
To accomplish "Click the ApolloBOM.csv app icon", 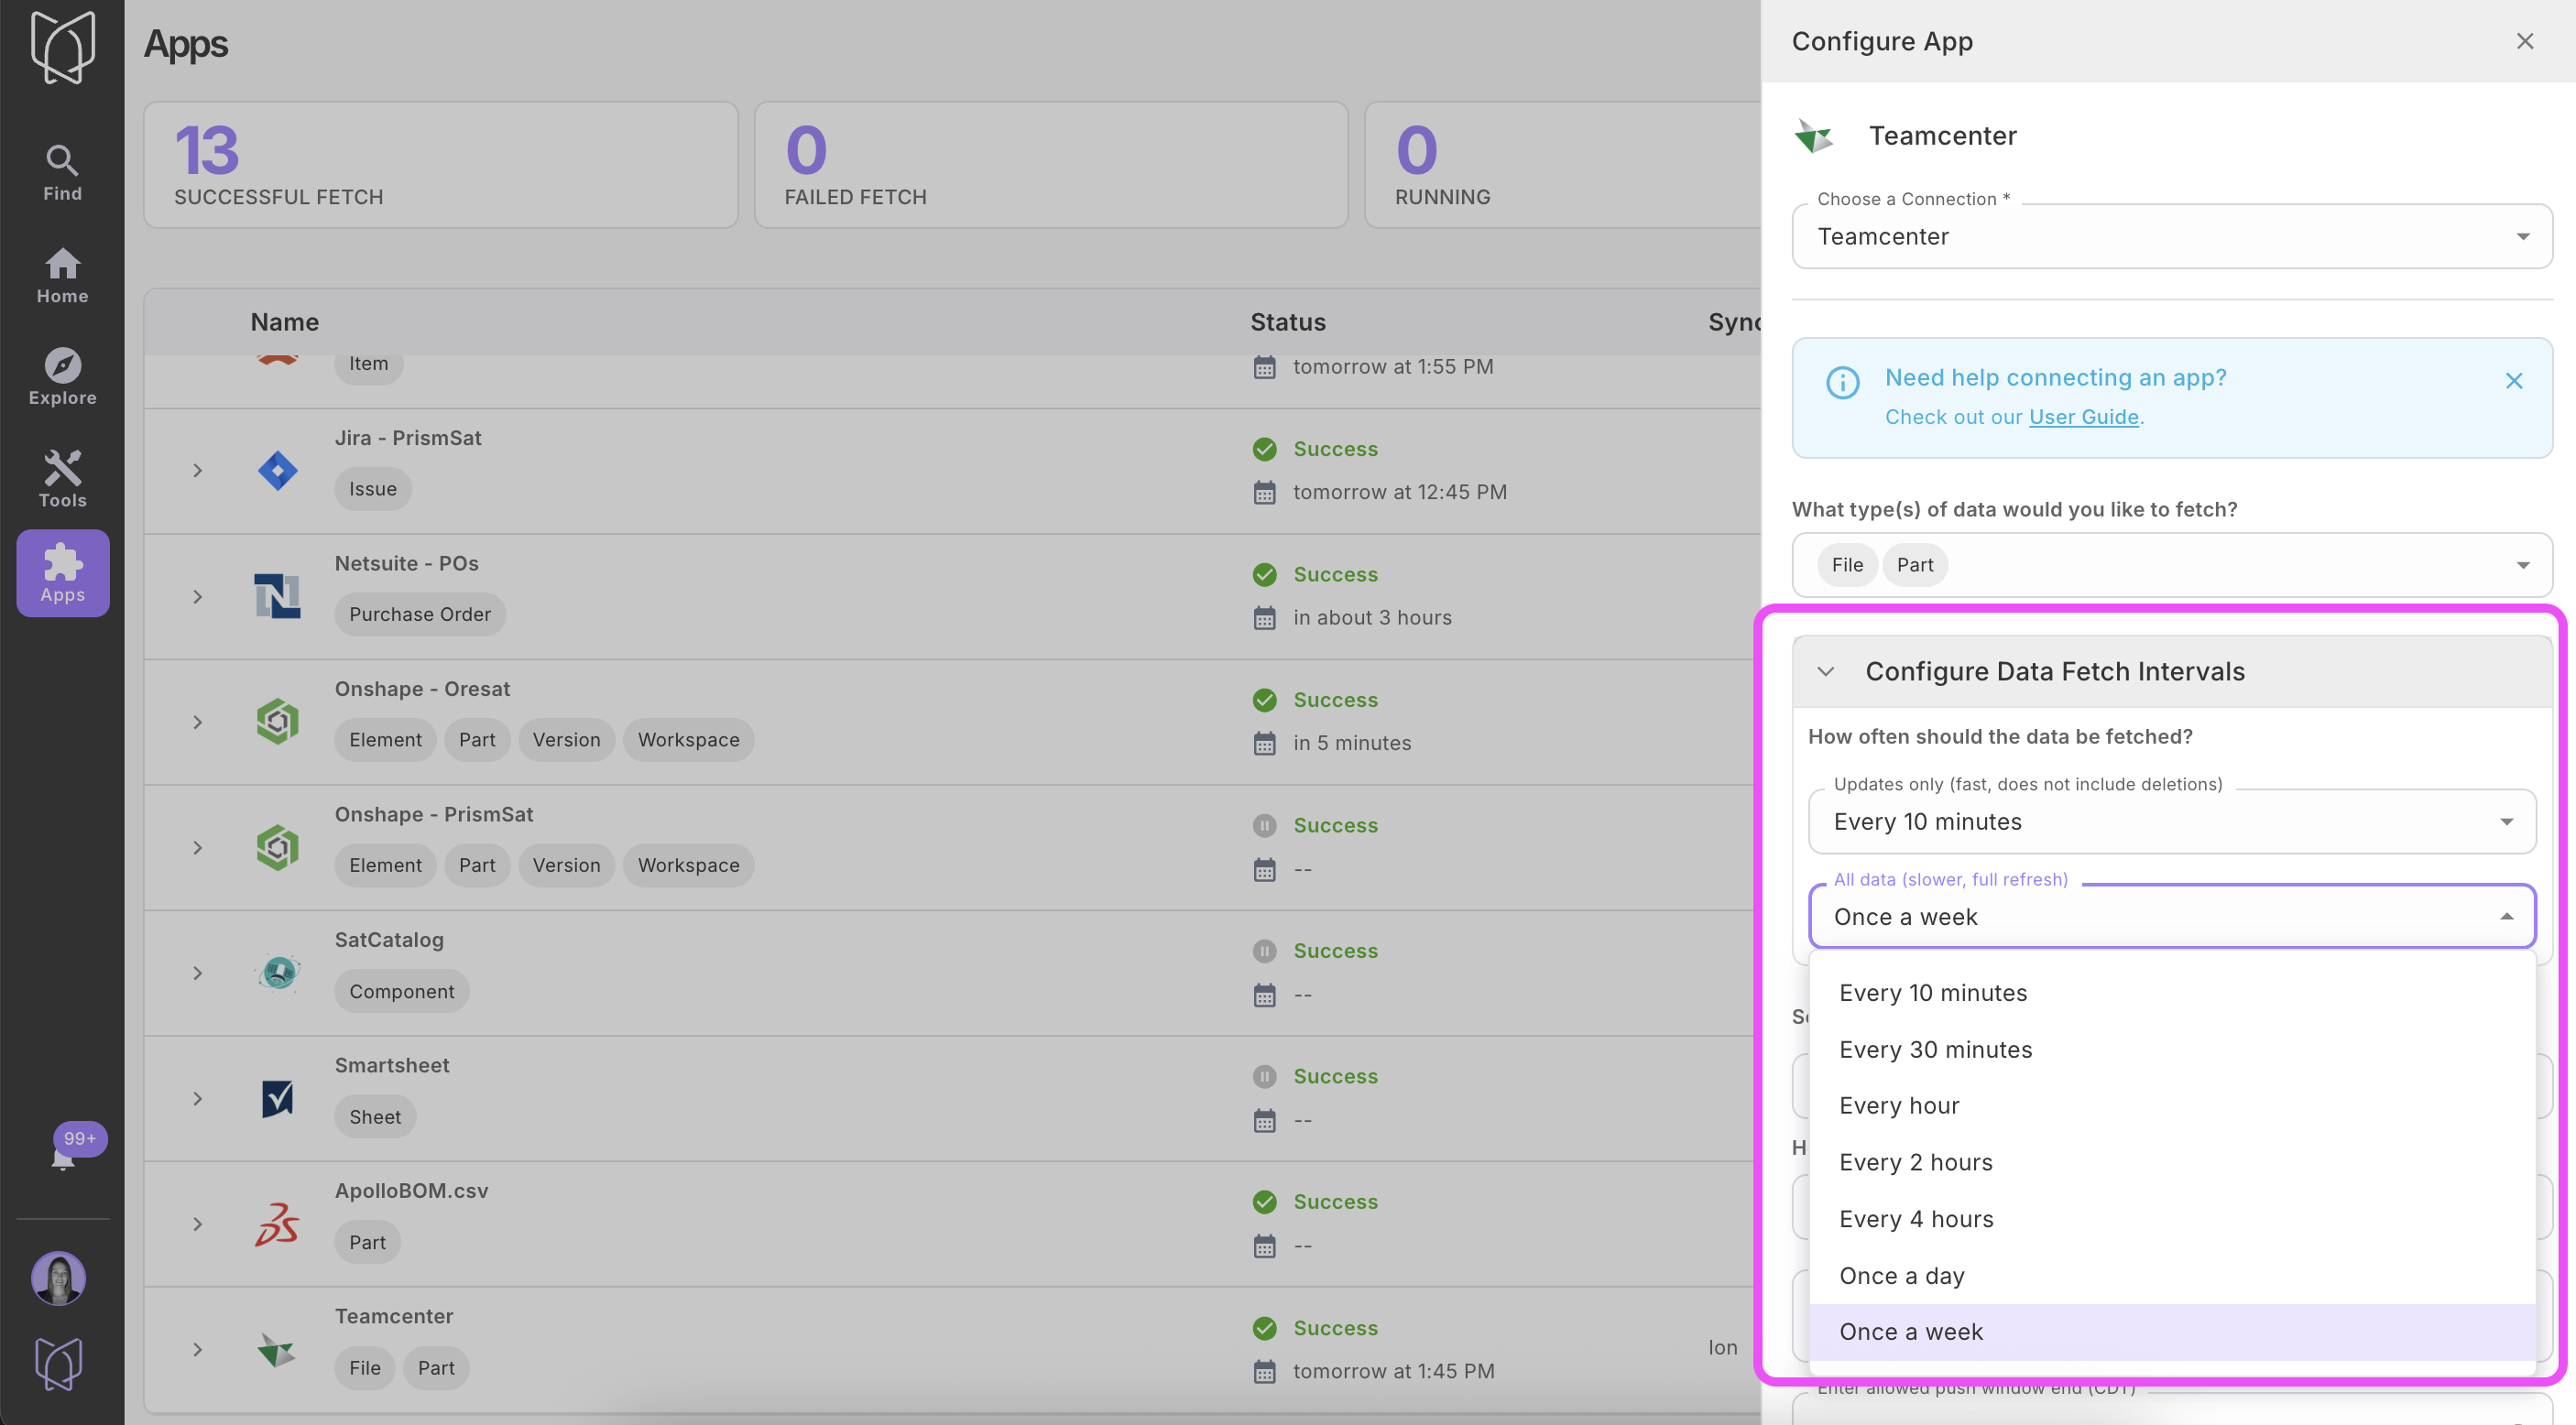I will coord(277,1224).
